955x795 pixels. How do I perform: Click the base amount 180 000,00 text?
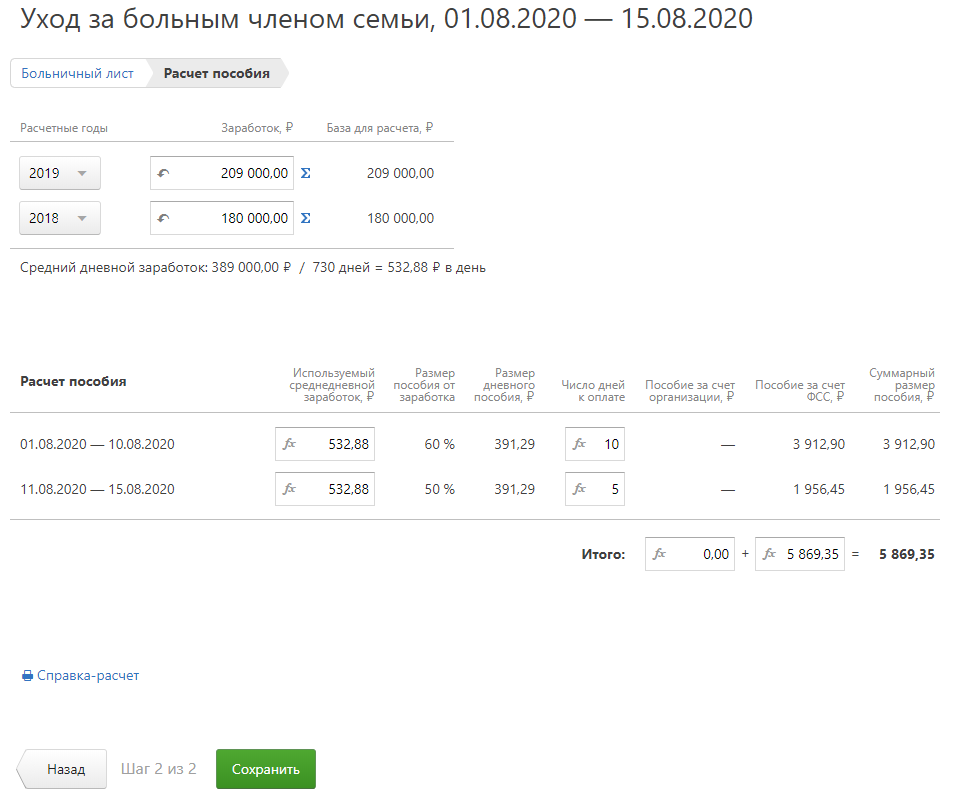click(400, 218)
